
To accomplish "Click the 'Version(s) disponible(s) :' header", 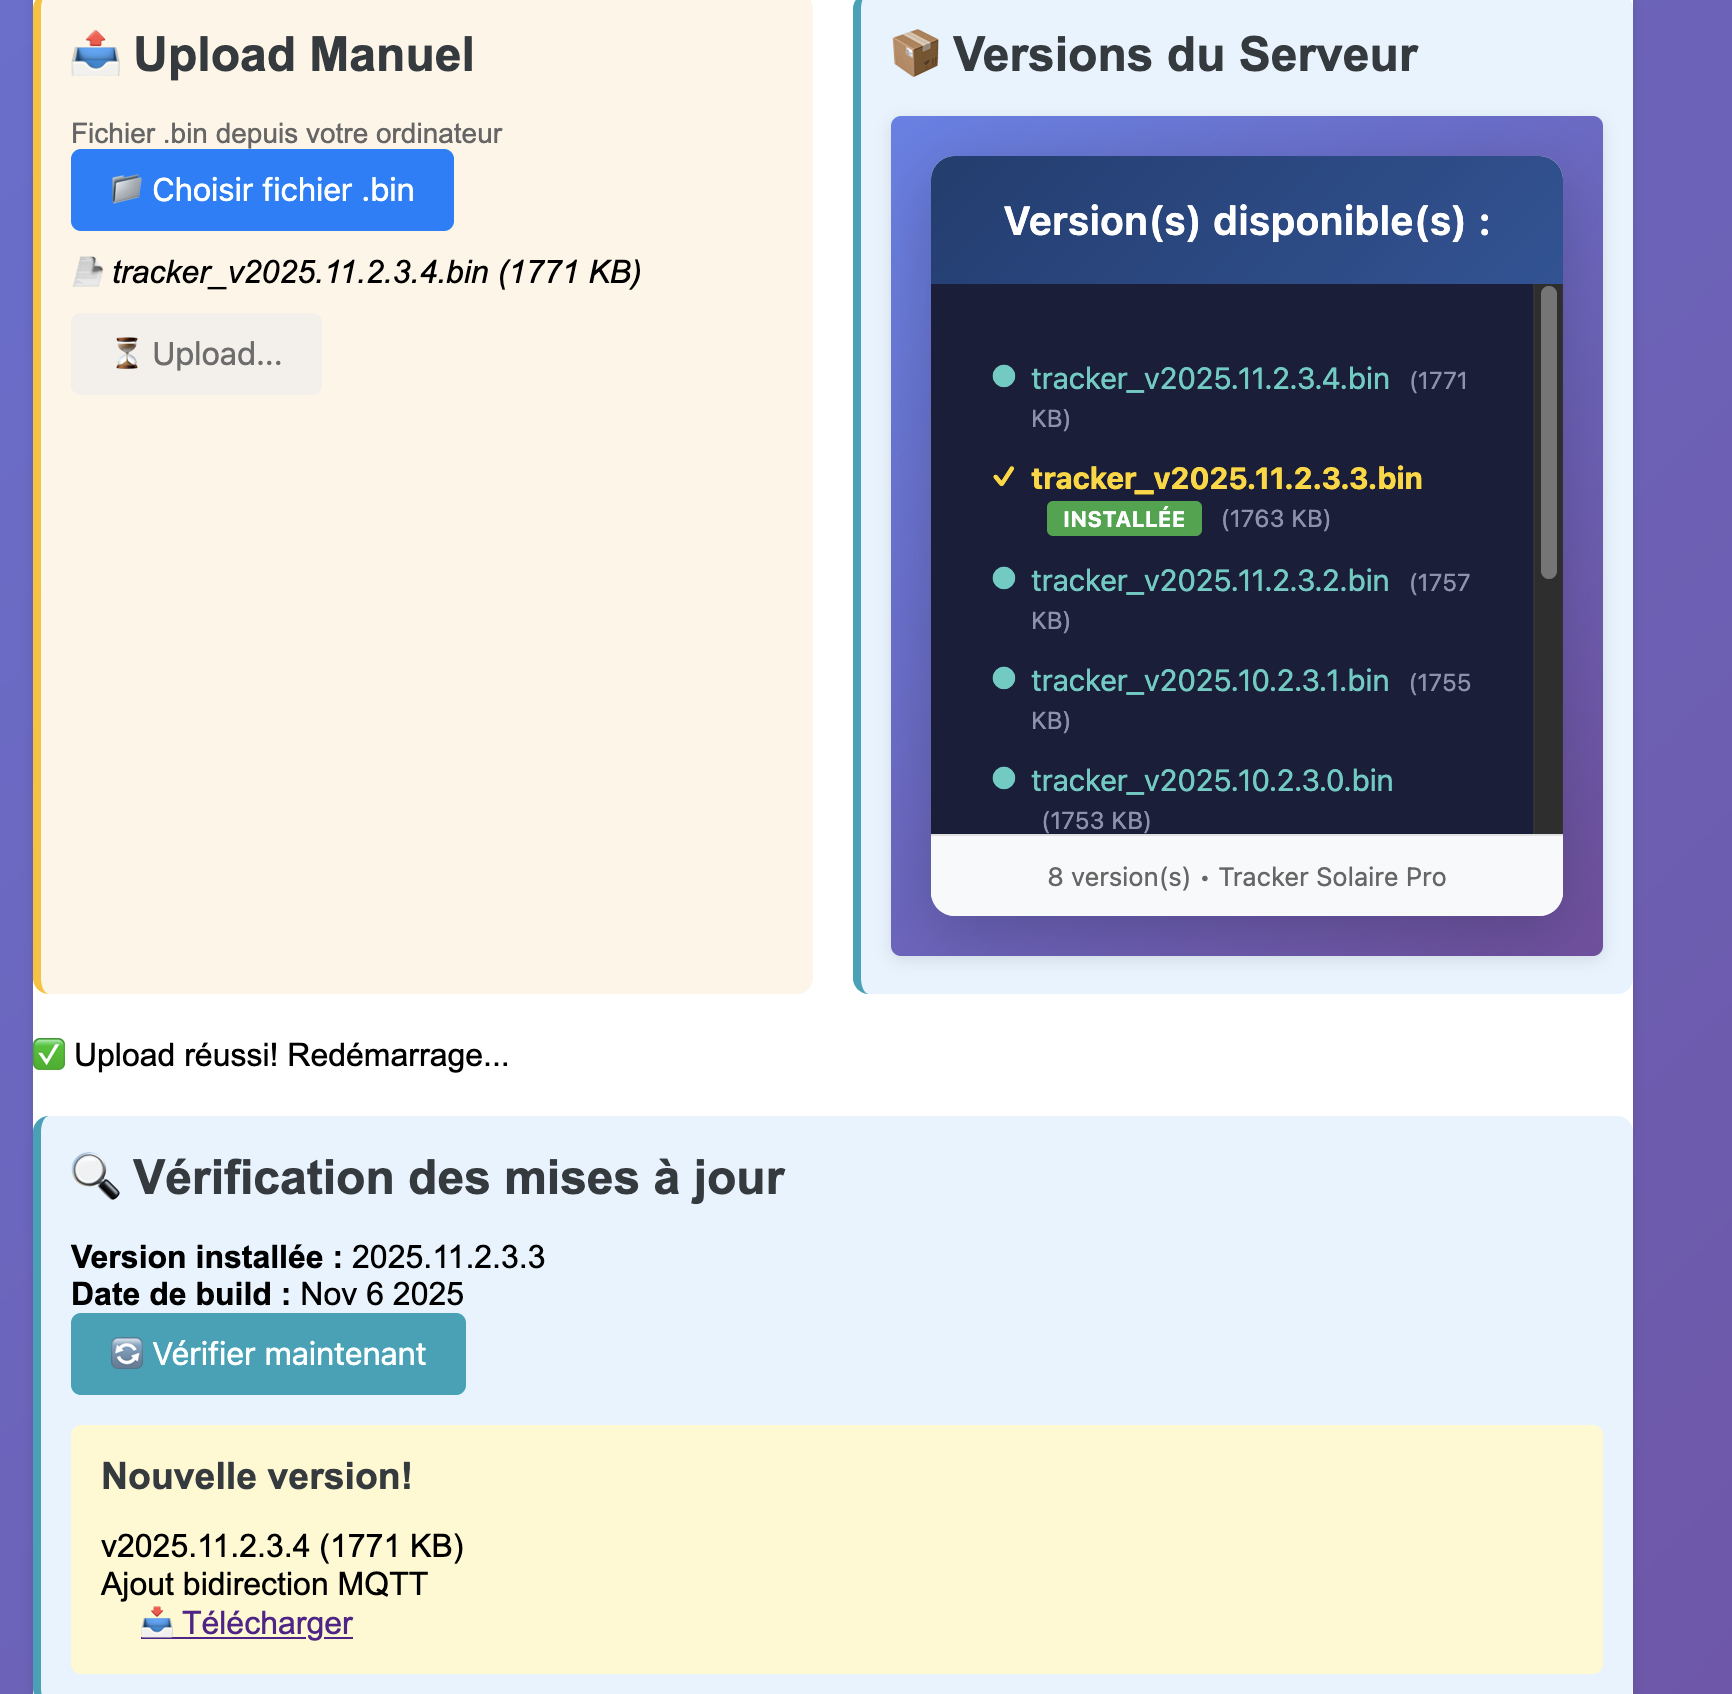I will (x=1247, y=221).
